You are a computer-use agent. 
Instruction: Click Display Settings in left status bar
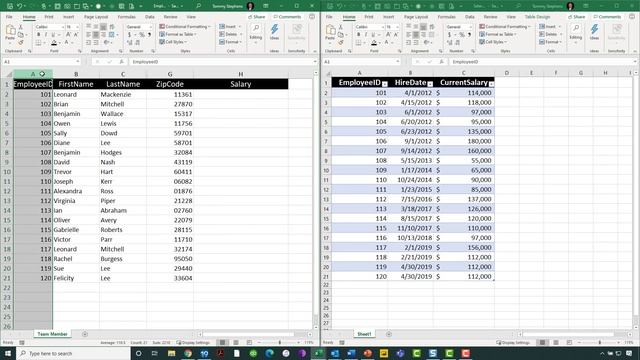point(193,342)
